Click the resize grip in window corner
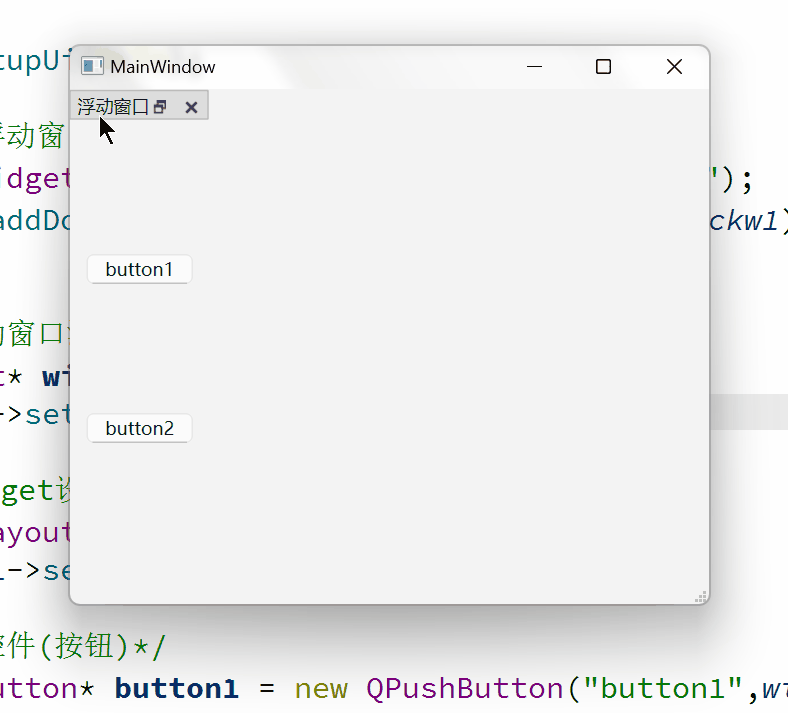 click(x=701, y=596)
